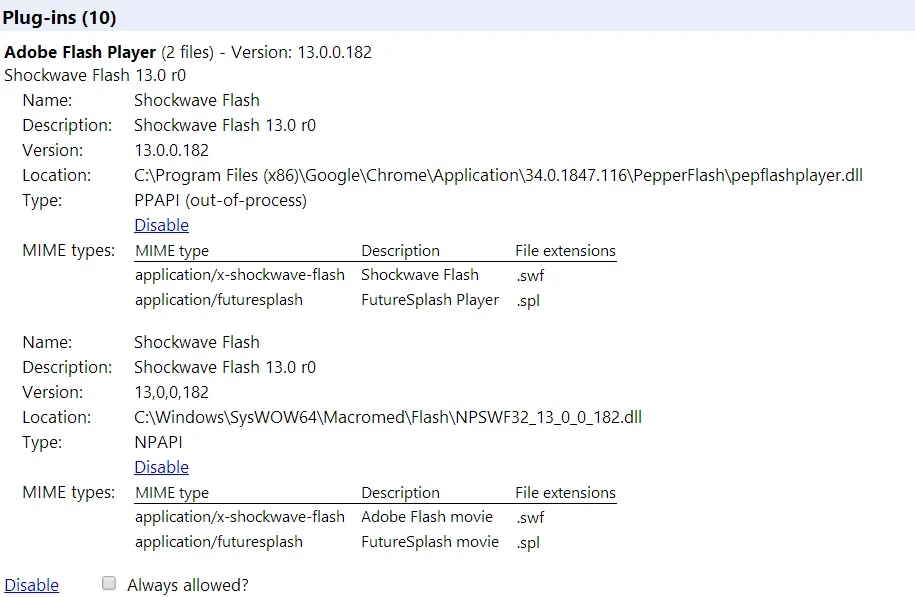Click application/futuresplash in the FutureSplash Player row
This screenshot has height=597, width=915.
point(219,300)
